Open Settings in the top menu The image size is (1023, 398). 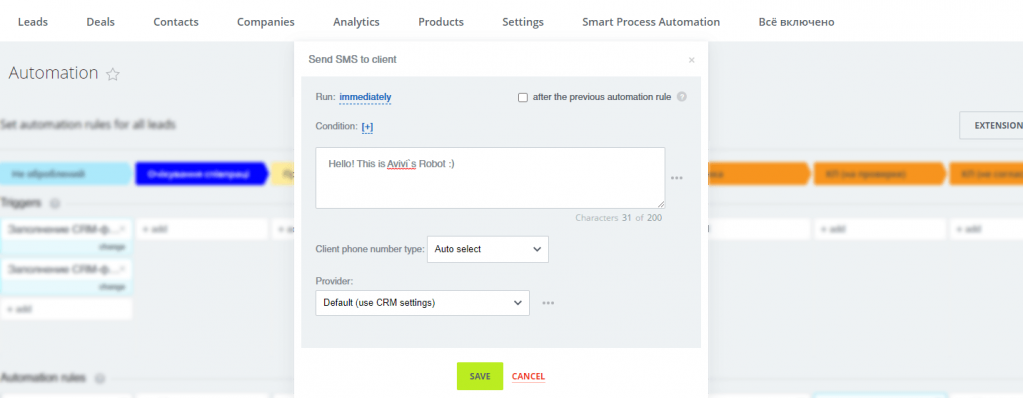point(523,22)
